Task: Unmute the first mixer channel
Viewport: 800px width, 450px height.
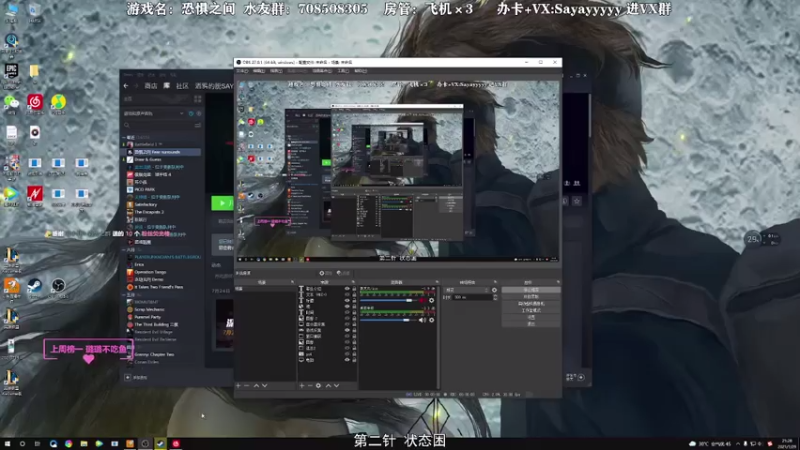Action: [422, 301]
